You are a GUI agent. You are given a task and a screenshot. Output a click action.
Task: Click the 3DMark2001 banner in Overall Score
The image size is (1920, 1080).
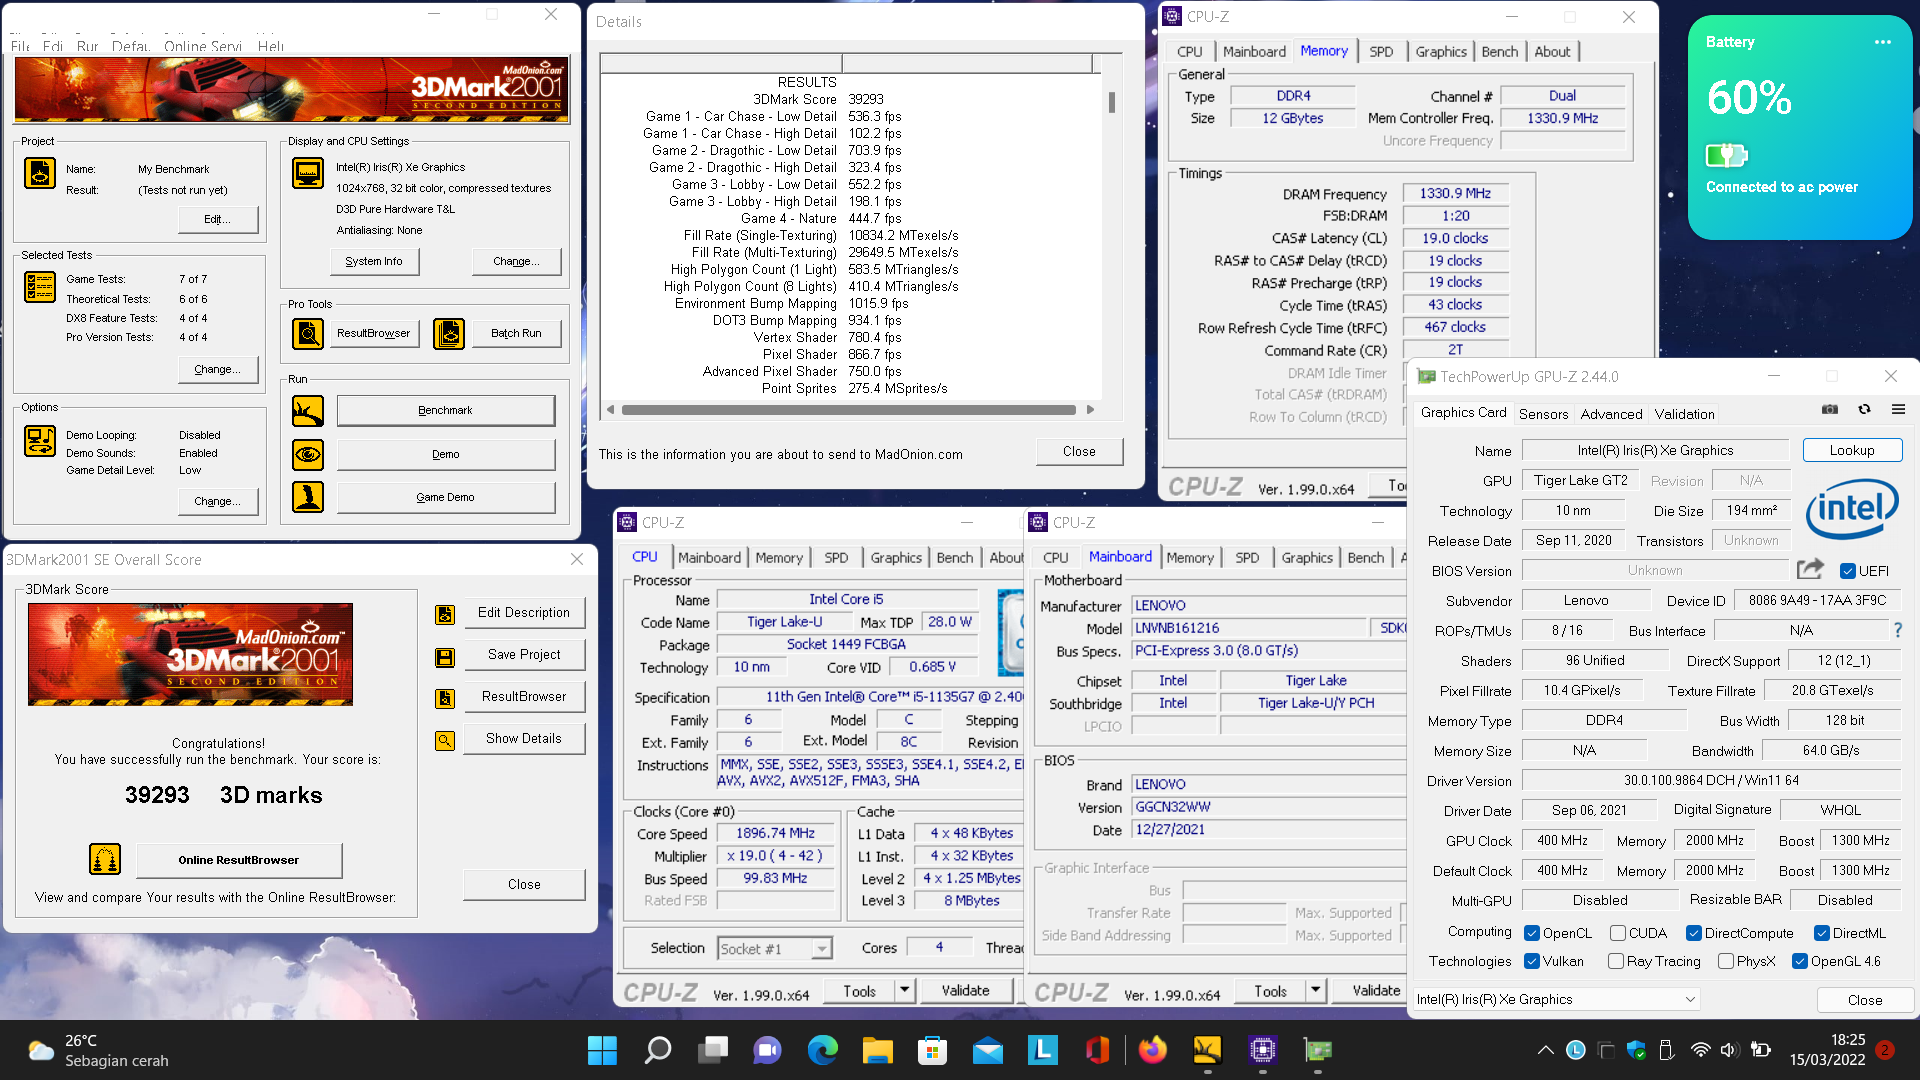click(190, 654)
